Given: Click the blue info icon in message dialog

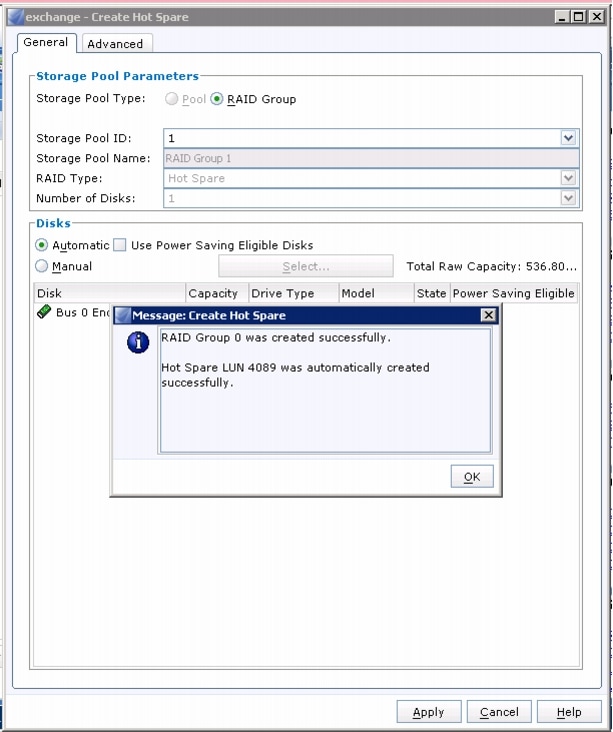Looking at the screenshot, I should 138,342.
